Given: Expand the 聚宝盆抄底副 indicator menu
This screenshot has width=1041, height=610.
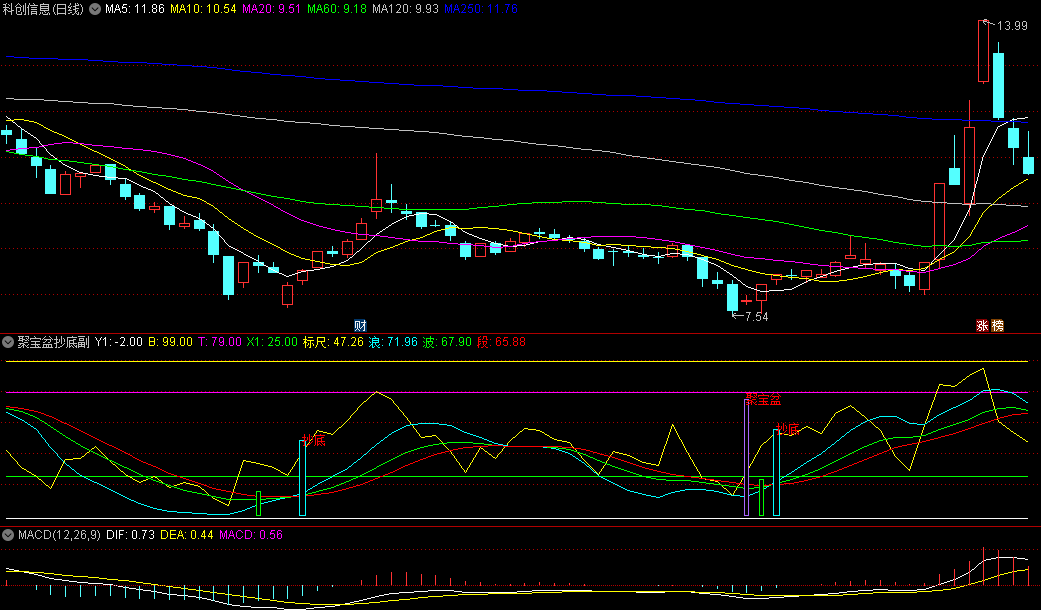Looking at the screenshot, I should 8,343.
